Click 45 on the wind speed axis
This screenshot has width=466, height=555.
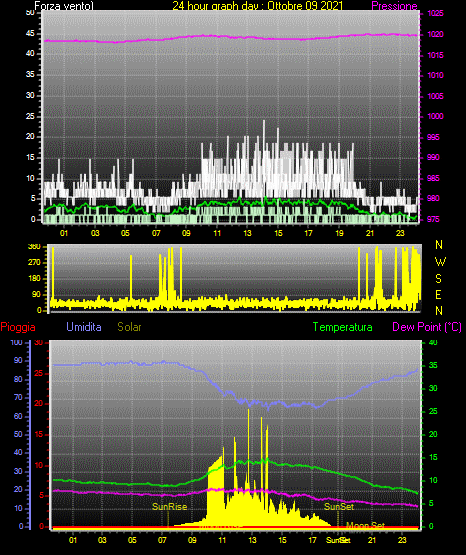click(x=30, y=34)
